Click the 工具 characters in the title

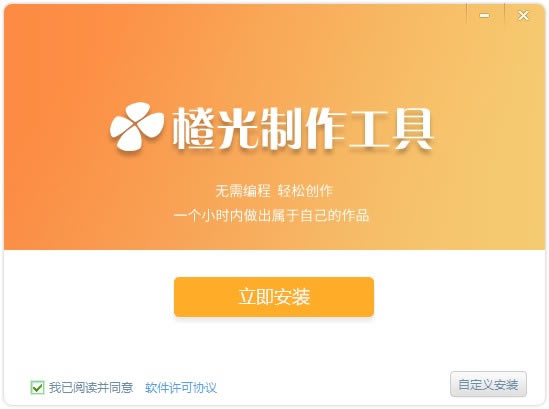point(391,129)
